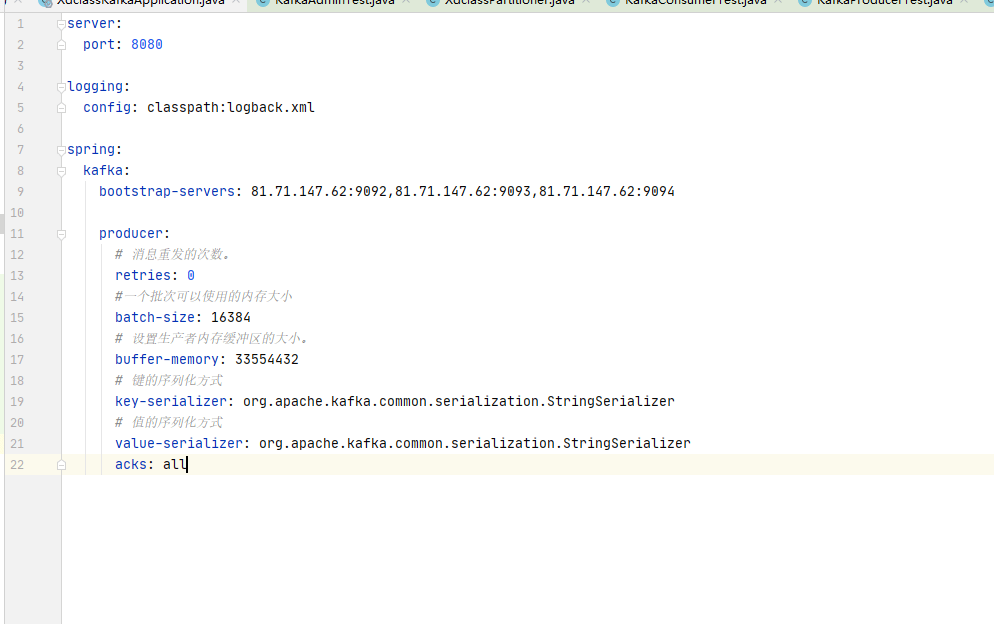
Task: Click the comment above the value-serializer line
Action: point(169,422)
